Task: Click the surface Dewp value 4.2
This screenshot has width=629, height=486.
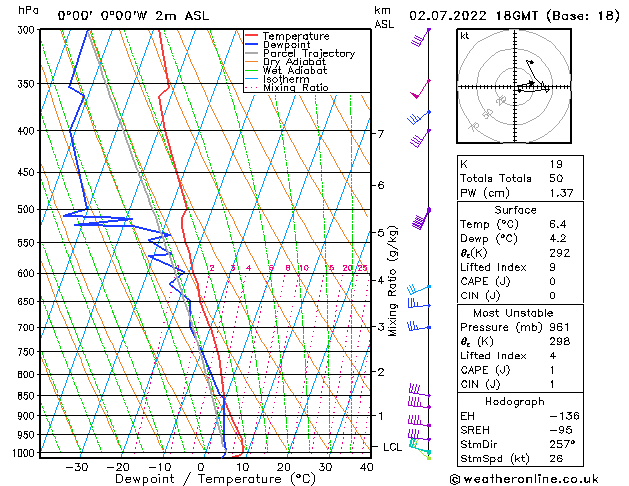Action: pos(558,238)
